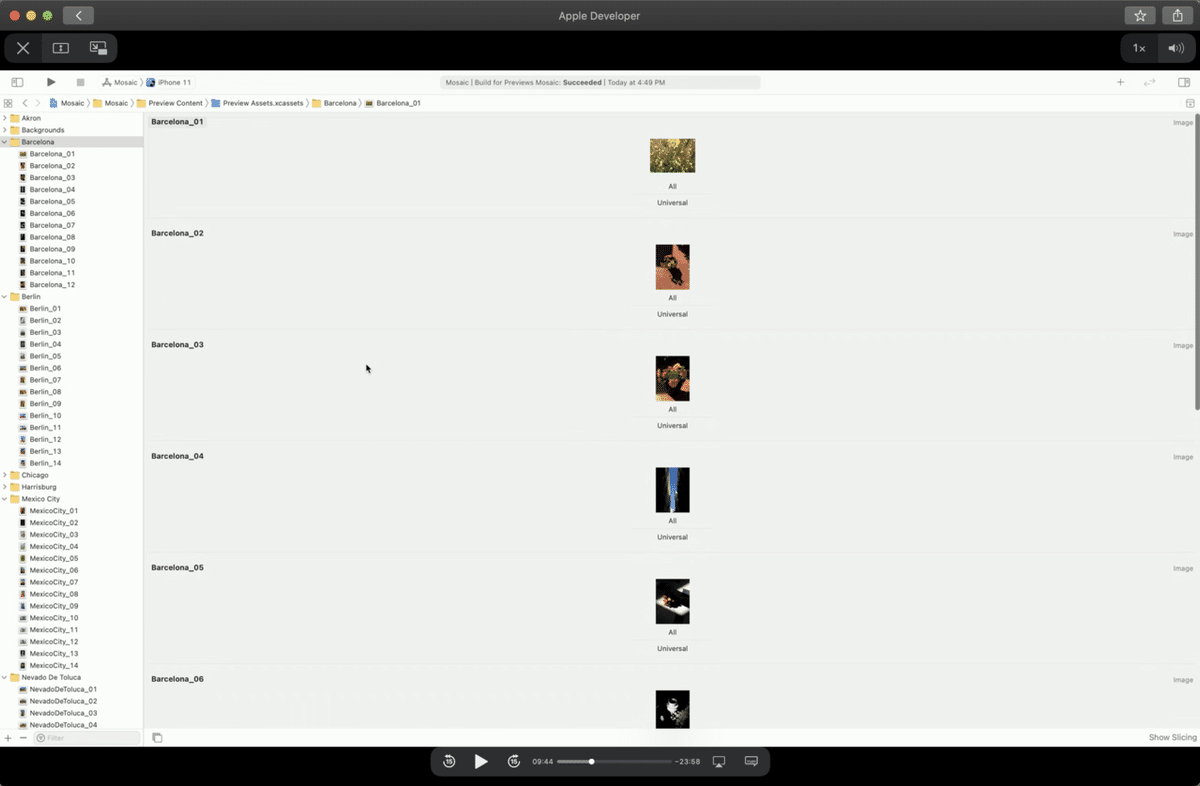Expand the Chicago folder
This screenshot has width=1200, height=786.
(5, 475)
